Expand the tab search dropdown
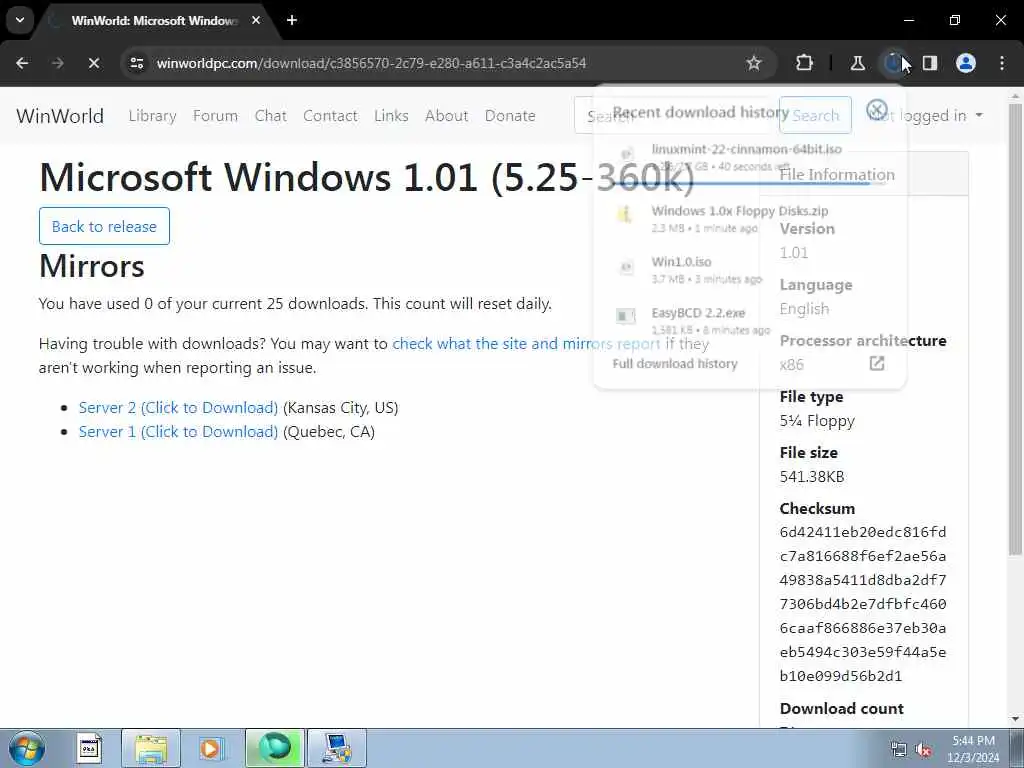Screen dimensions: 1024x768 (20, 20)
